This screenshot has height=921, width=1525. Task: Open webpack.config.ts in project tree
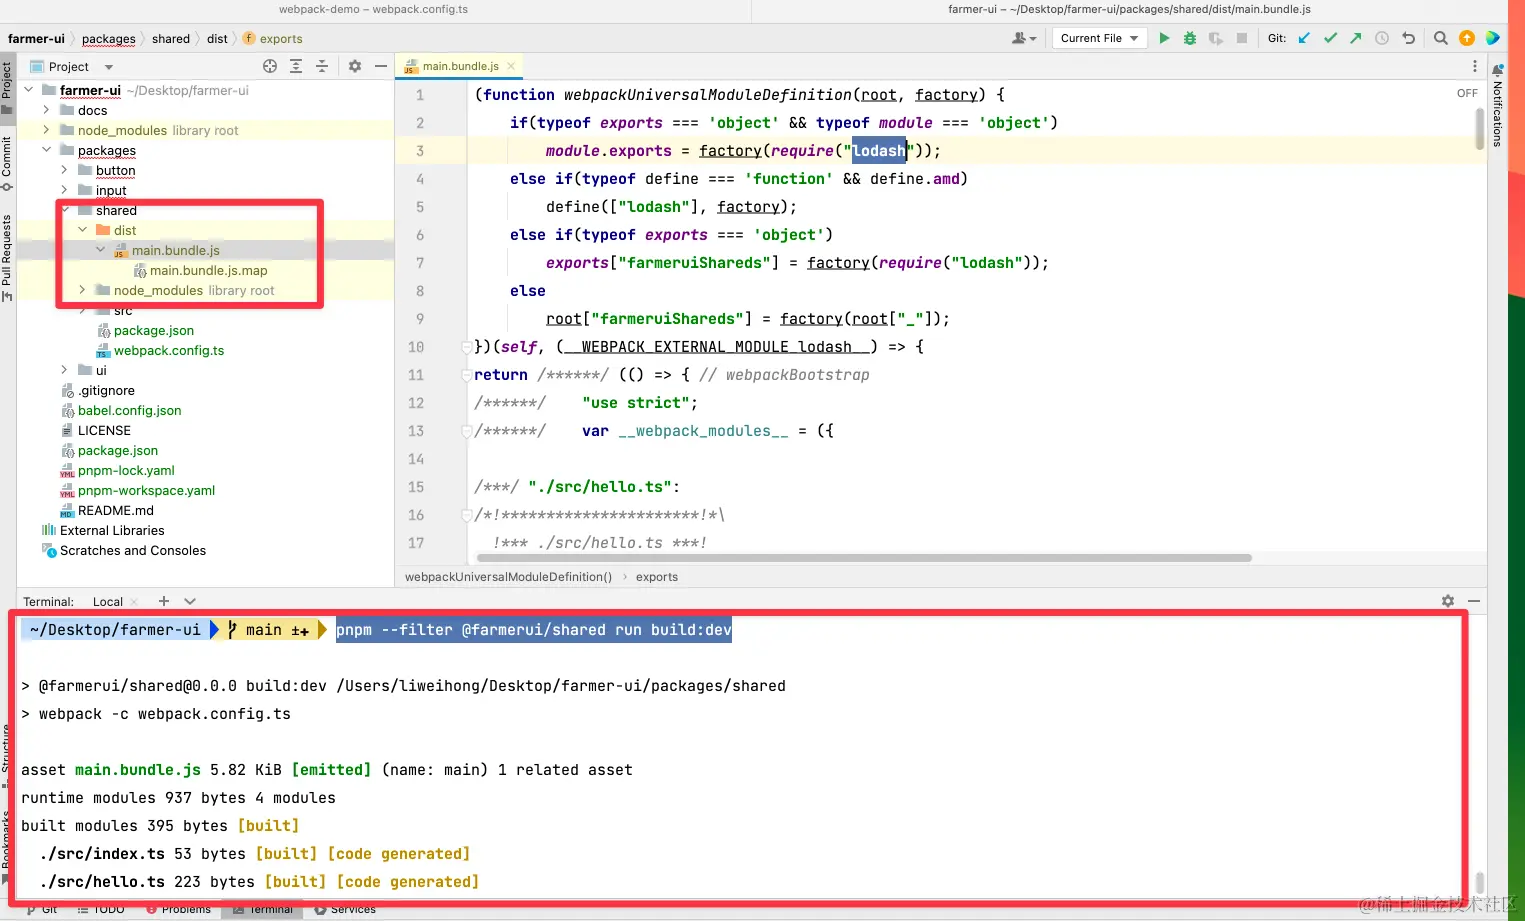pyautogui.click(x=169, y=350)
